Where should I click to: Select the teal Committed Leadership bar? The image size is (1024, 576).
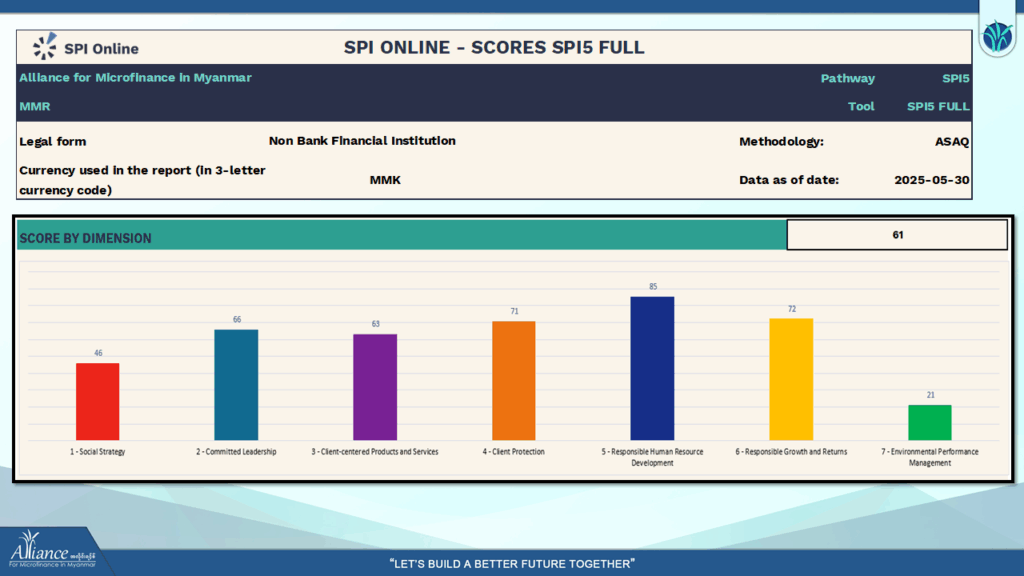pos(236,384)
